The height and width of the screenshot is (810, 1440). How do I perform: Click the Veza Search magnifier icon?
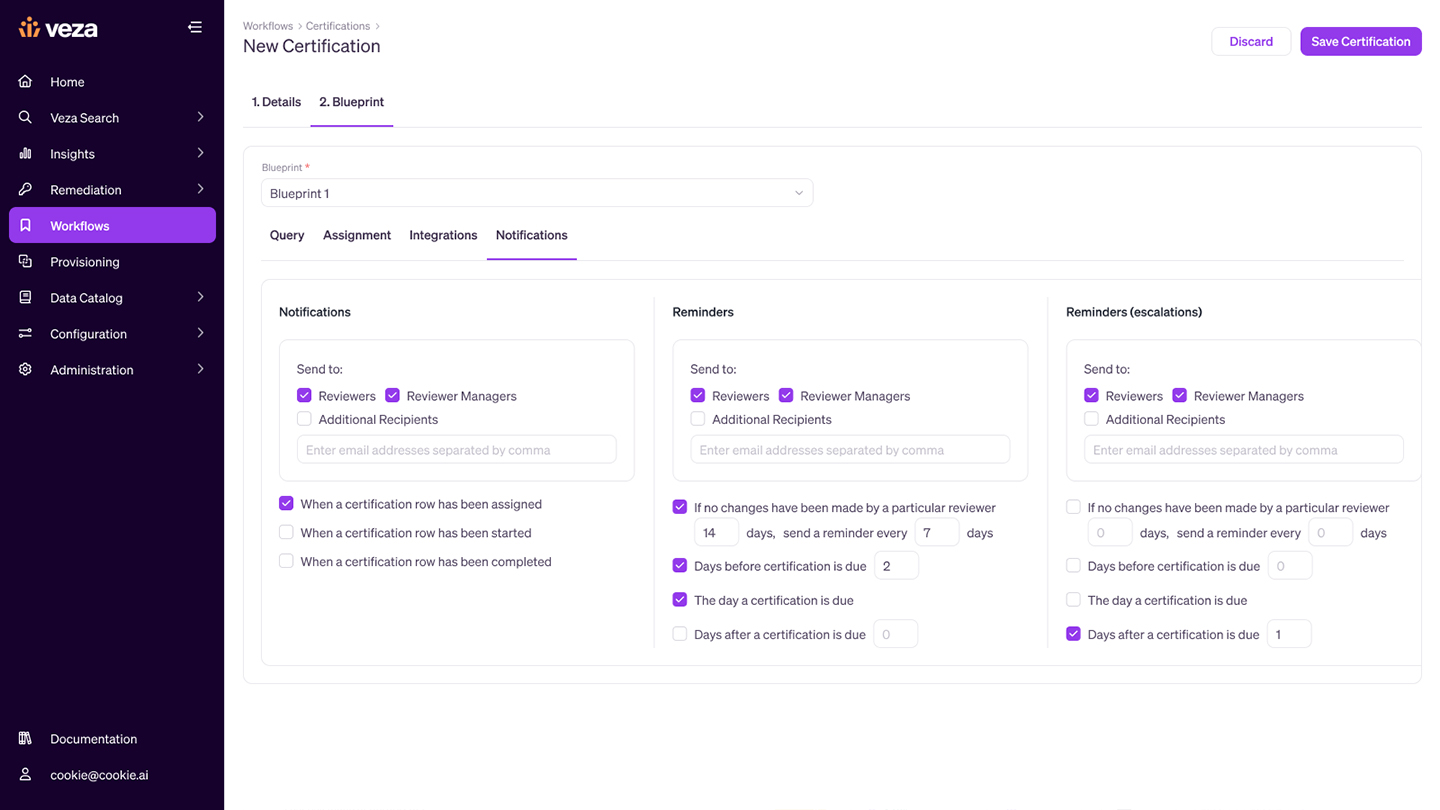click(x=26, y=117)
